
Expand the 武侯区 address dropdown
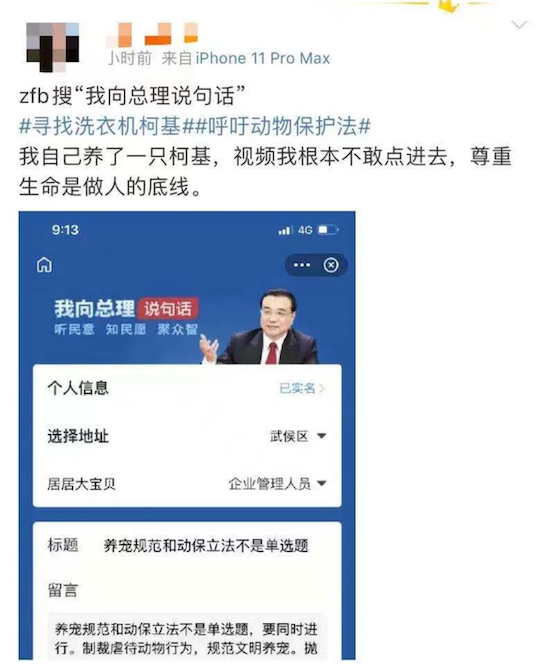298,436
